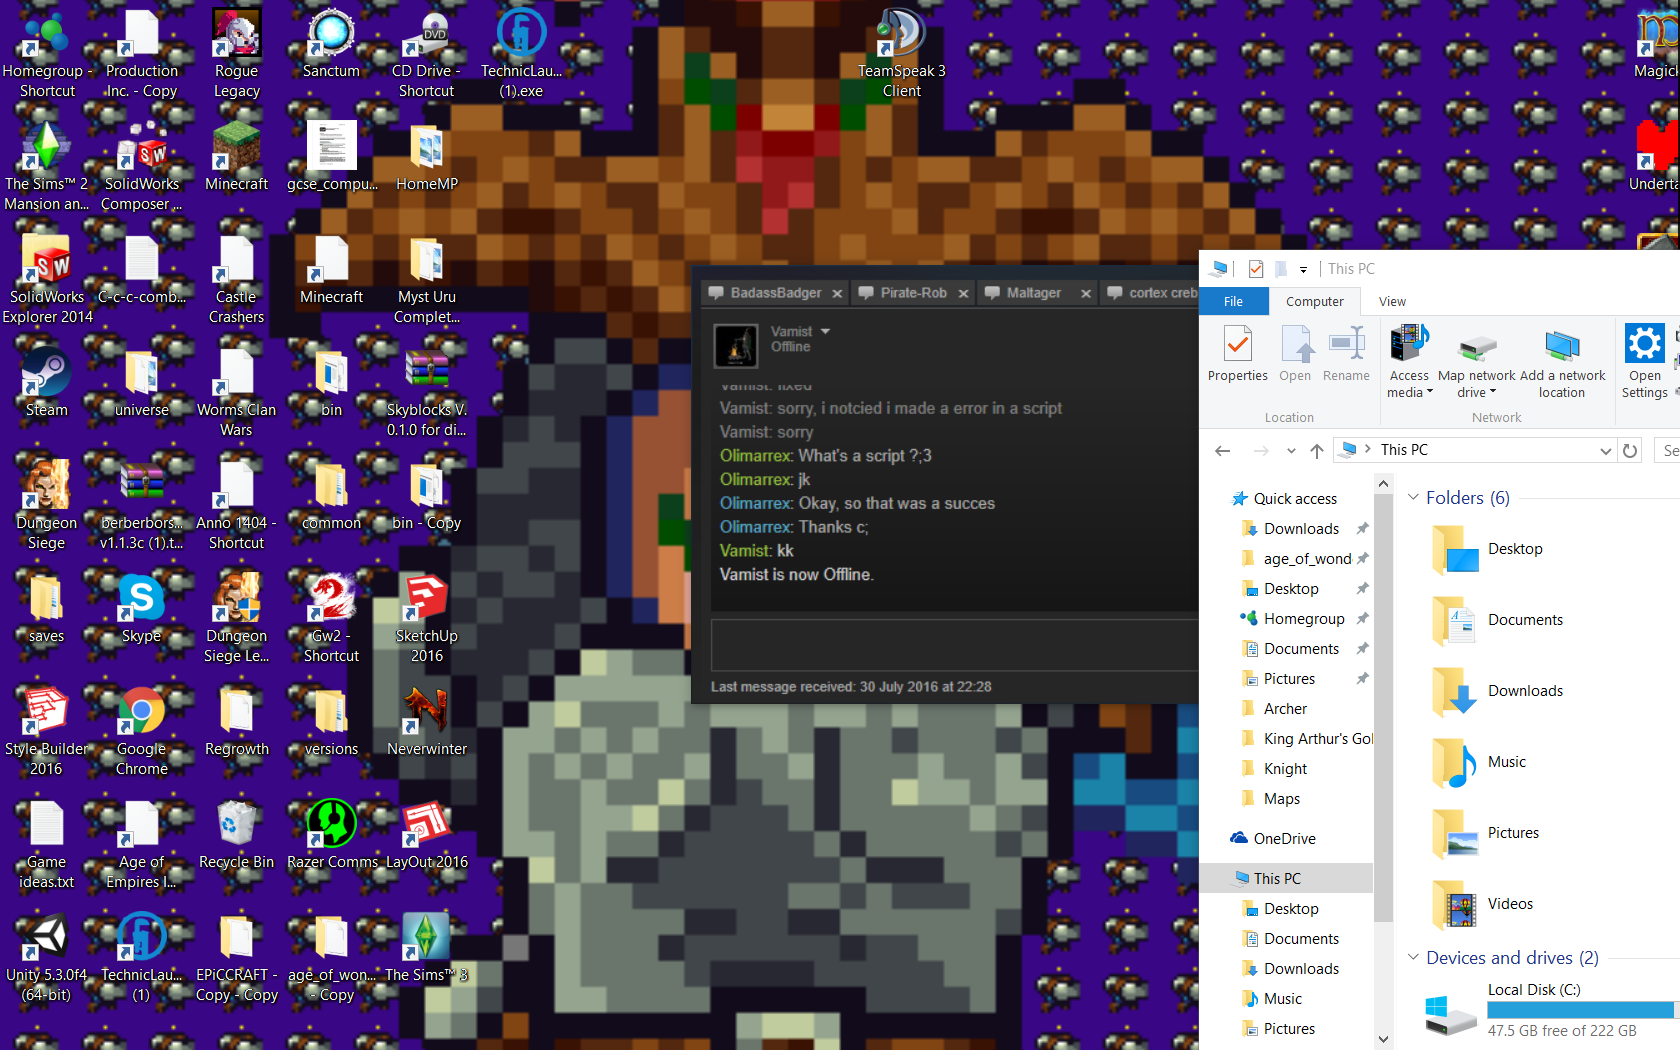Close the Maltager chat tab
The image size is (1680, 1050).
pos(1085,293)
